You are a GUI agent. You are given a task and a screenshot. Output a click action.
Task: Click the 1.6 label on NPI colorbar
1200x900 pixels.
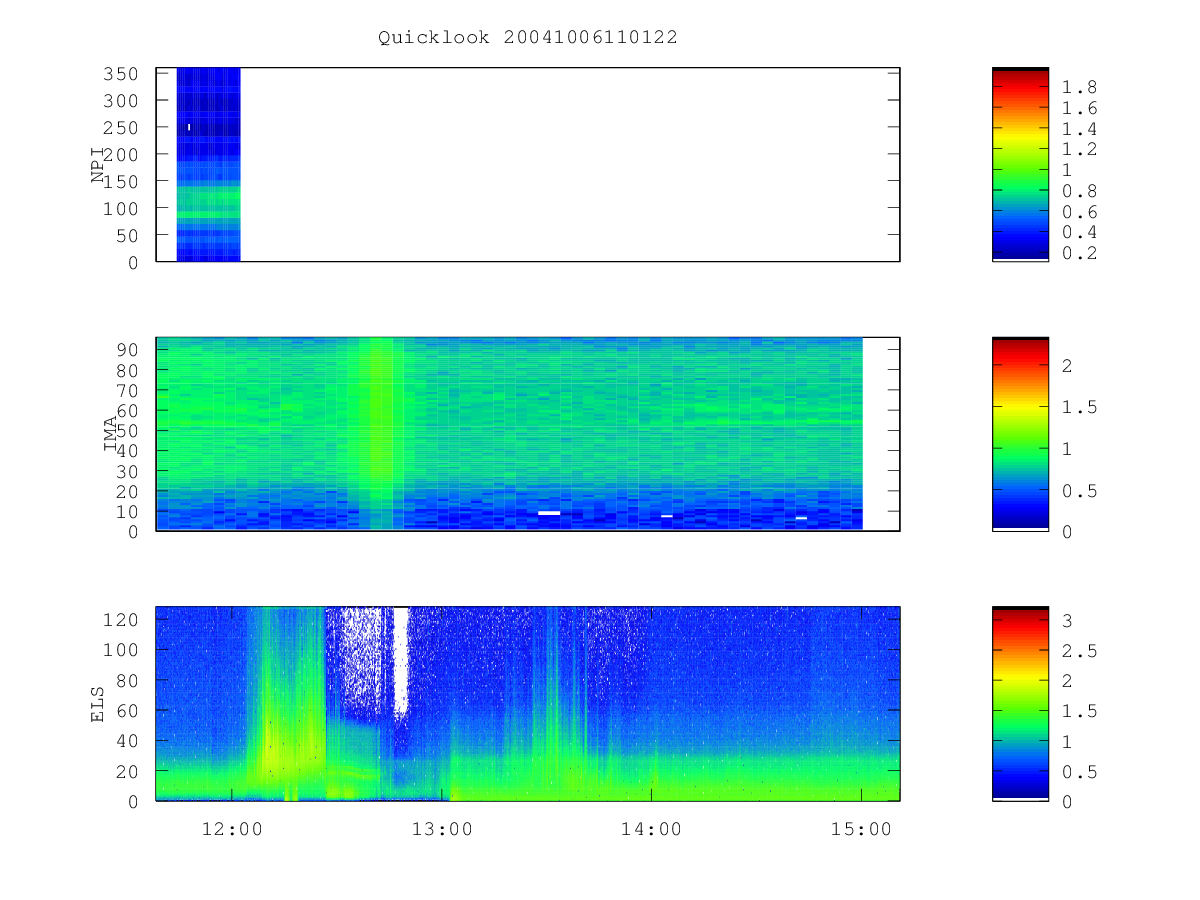1079,108
